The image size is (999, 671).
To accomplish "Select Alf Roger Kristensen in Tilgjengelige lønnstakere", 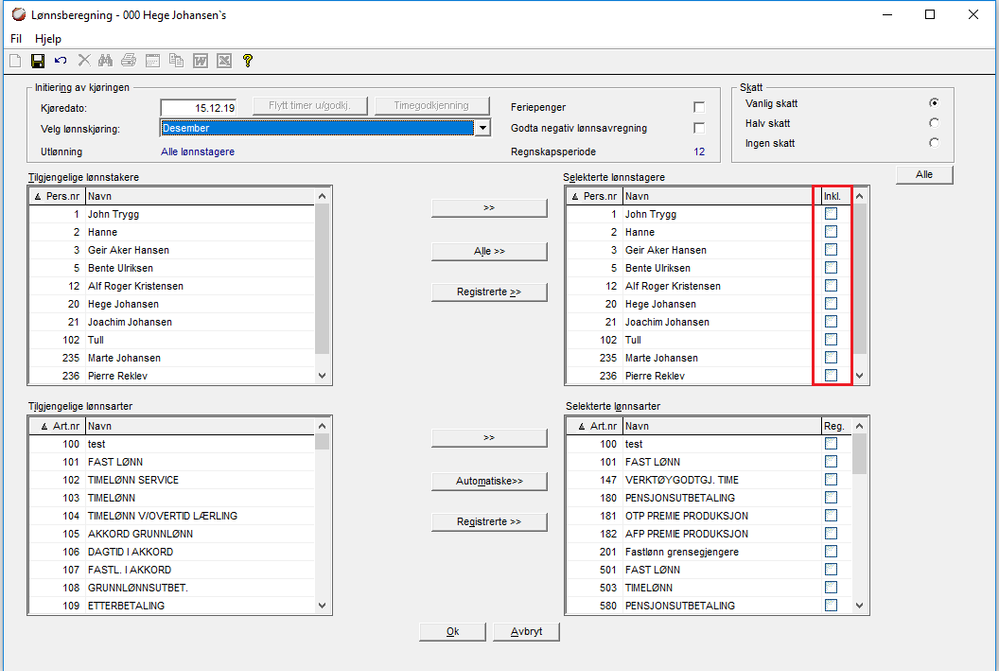I will 172,286.
